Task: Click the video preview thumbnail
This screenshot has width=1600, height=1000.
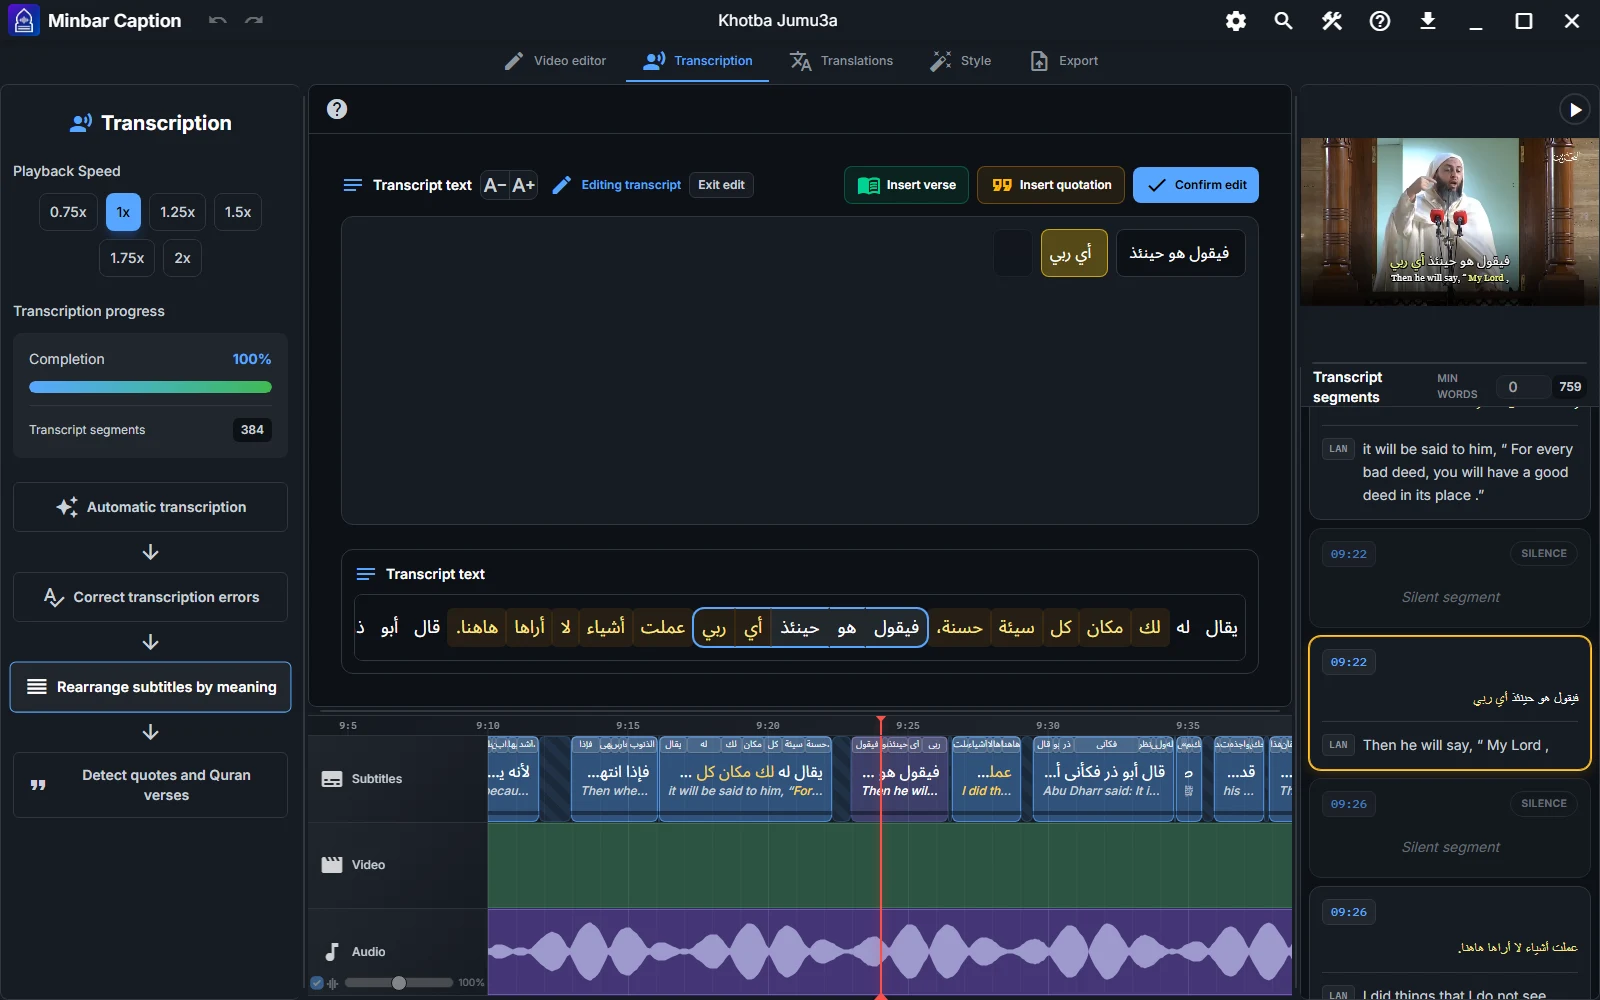Action: coord(1450,222)
